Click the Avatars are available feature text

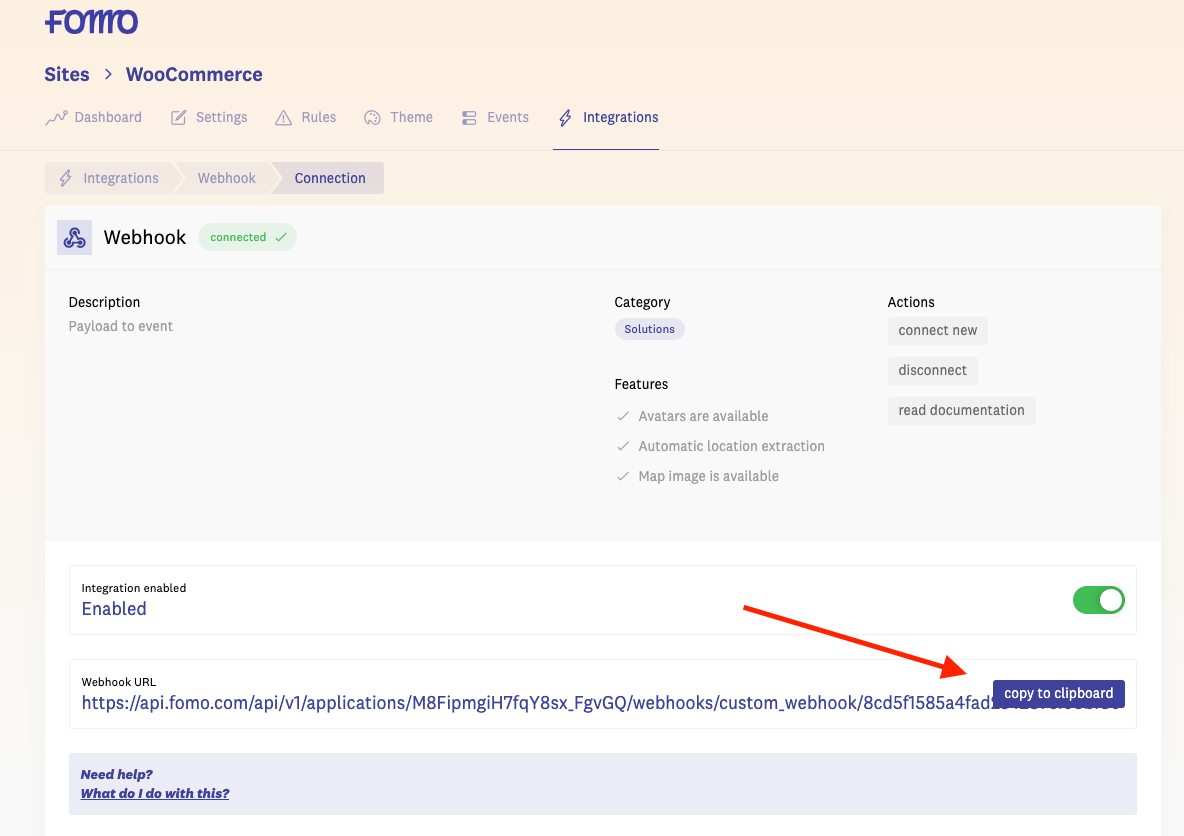pos(703,416)
